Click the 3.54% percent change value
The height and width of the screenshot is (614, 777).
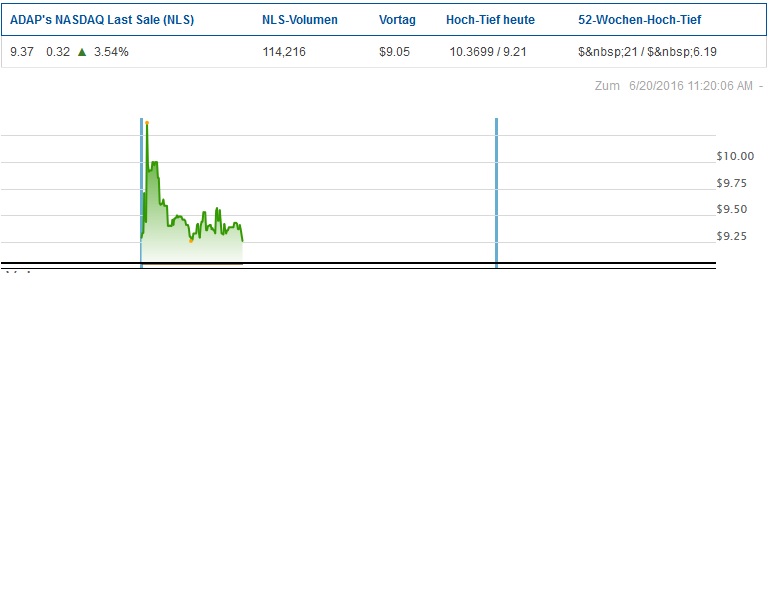click(111, 52)
